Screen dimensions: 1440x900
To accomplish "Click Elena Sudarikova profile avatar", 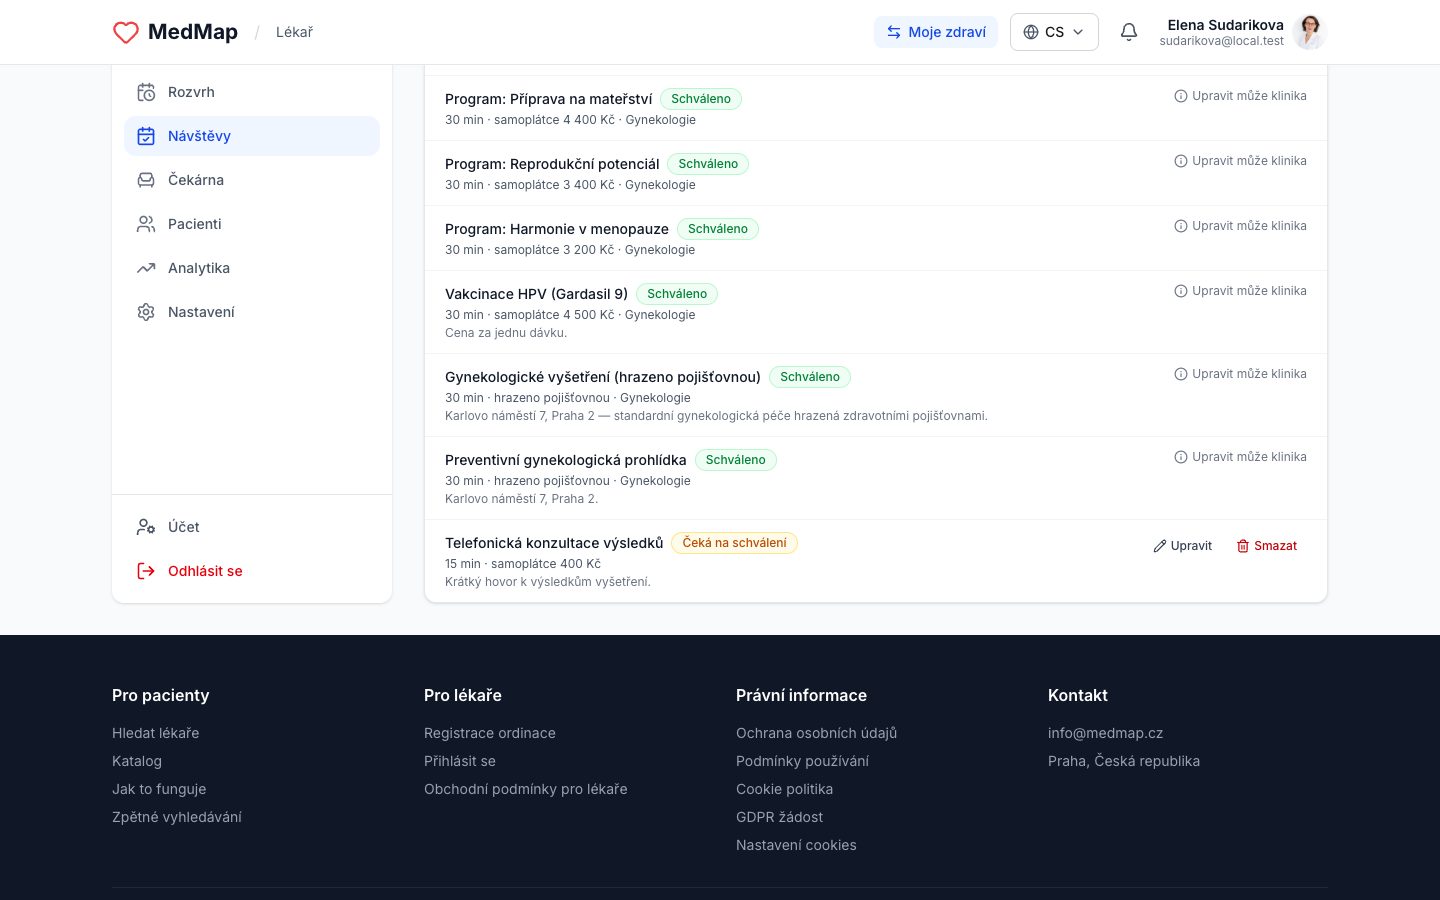I will tap(1309, 32).
